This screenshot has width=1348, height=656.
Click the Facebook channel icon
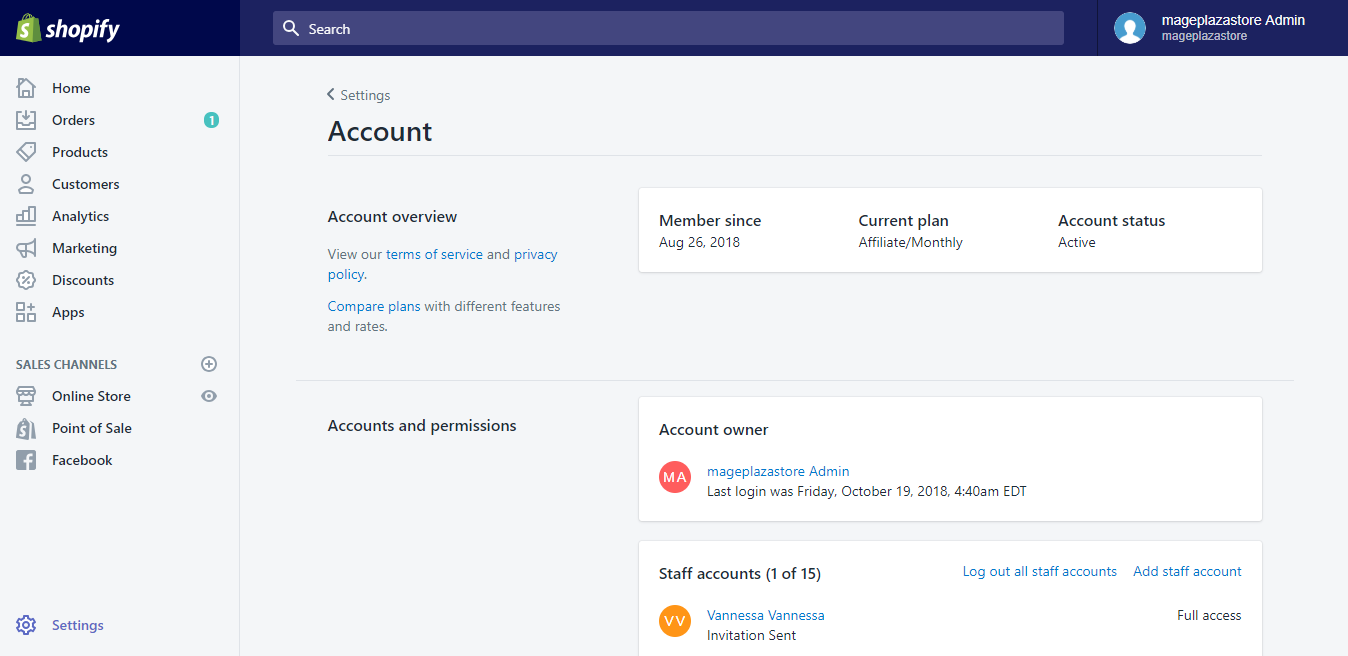26,460
